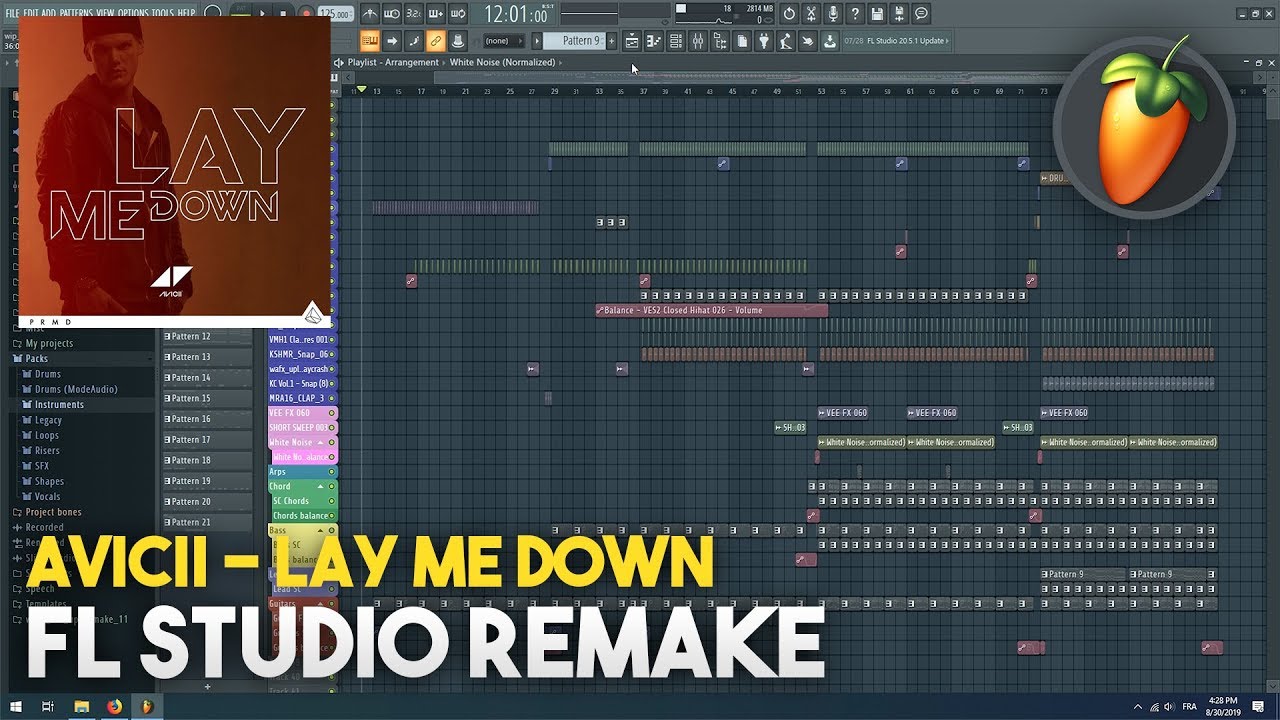This screenshot has height=720, width=1280.
Task: Open the VIEW menu
Action: [105, 13]
